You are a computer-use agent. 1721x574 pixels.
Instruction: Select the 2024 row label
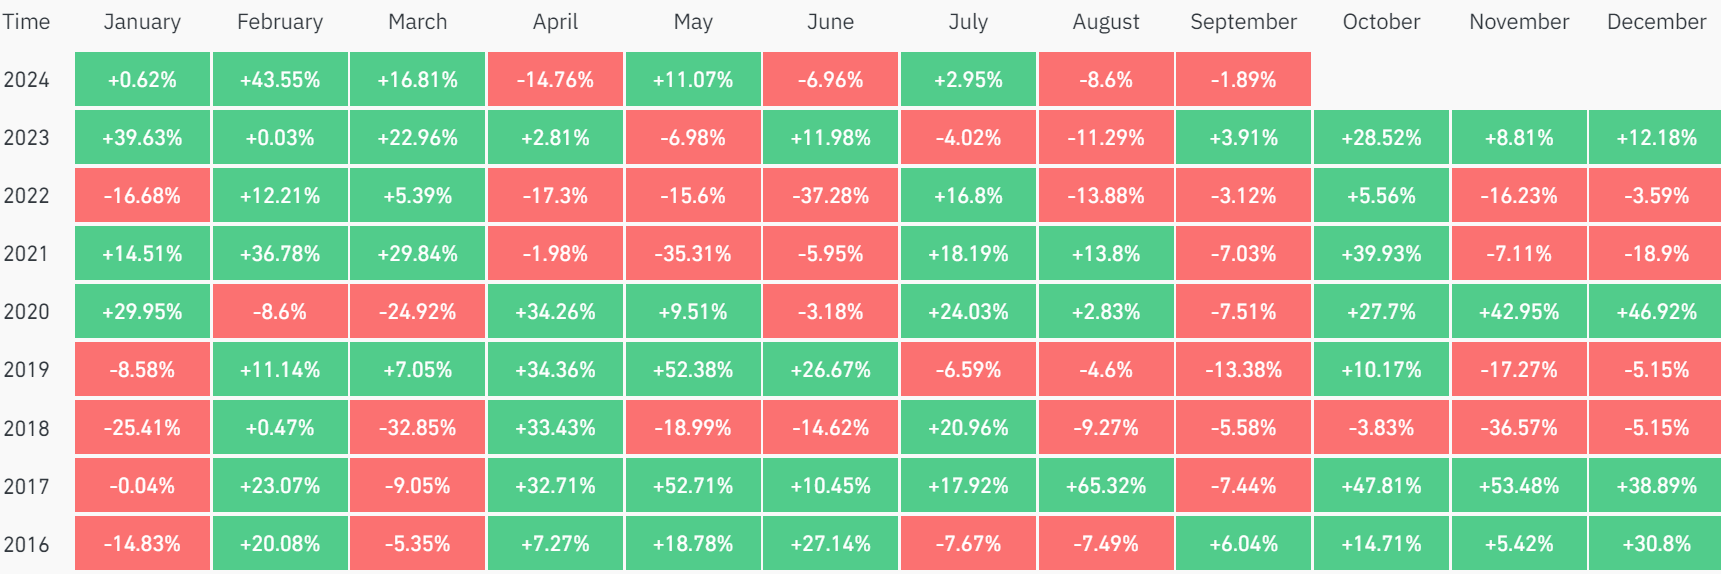(26, 80)
